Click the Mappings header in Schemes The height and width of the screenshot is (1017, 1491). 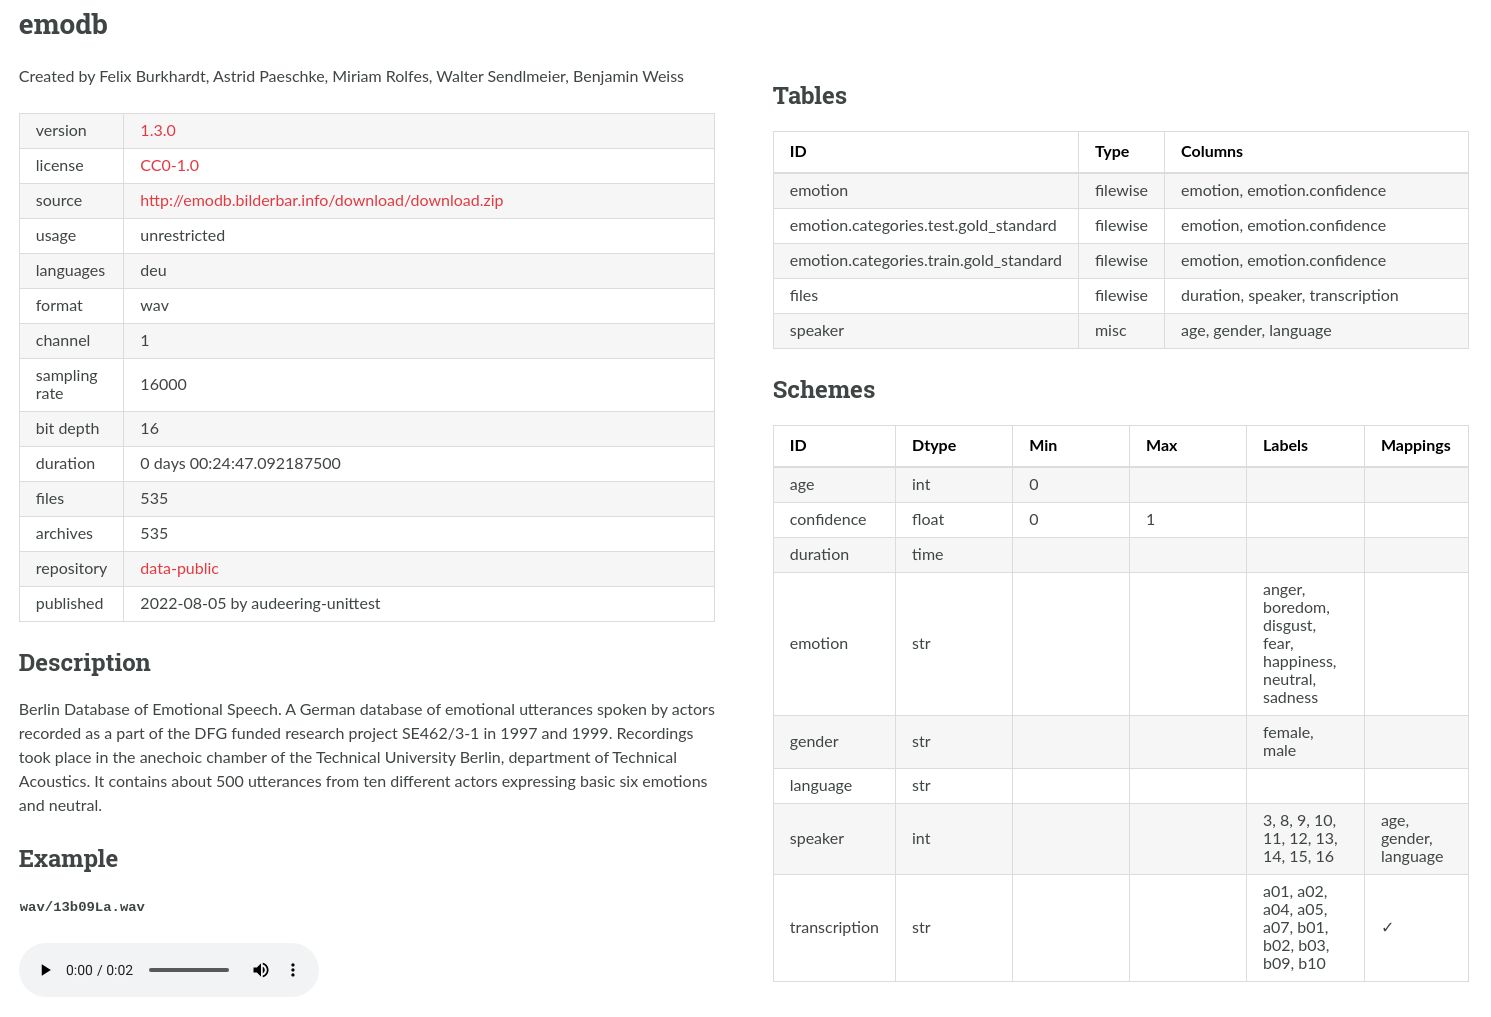coord(1415,446)
